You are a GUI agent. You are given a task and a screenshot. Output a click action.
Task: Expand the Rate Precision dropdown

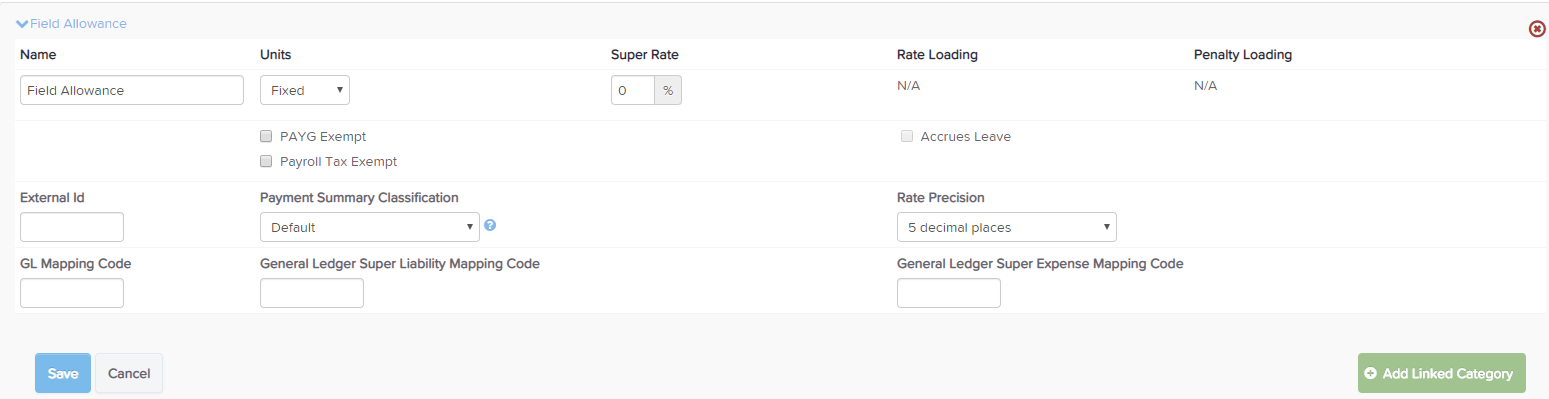(1007, 227)
